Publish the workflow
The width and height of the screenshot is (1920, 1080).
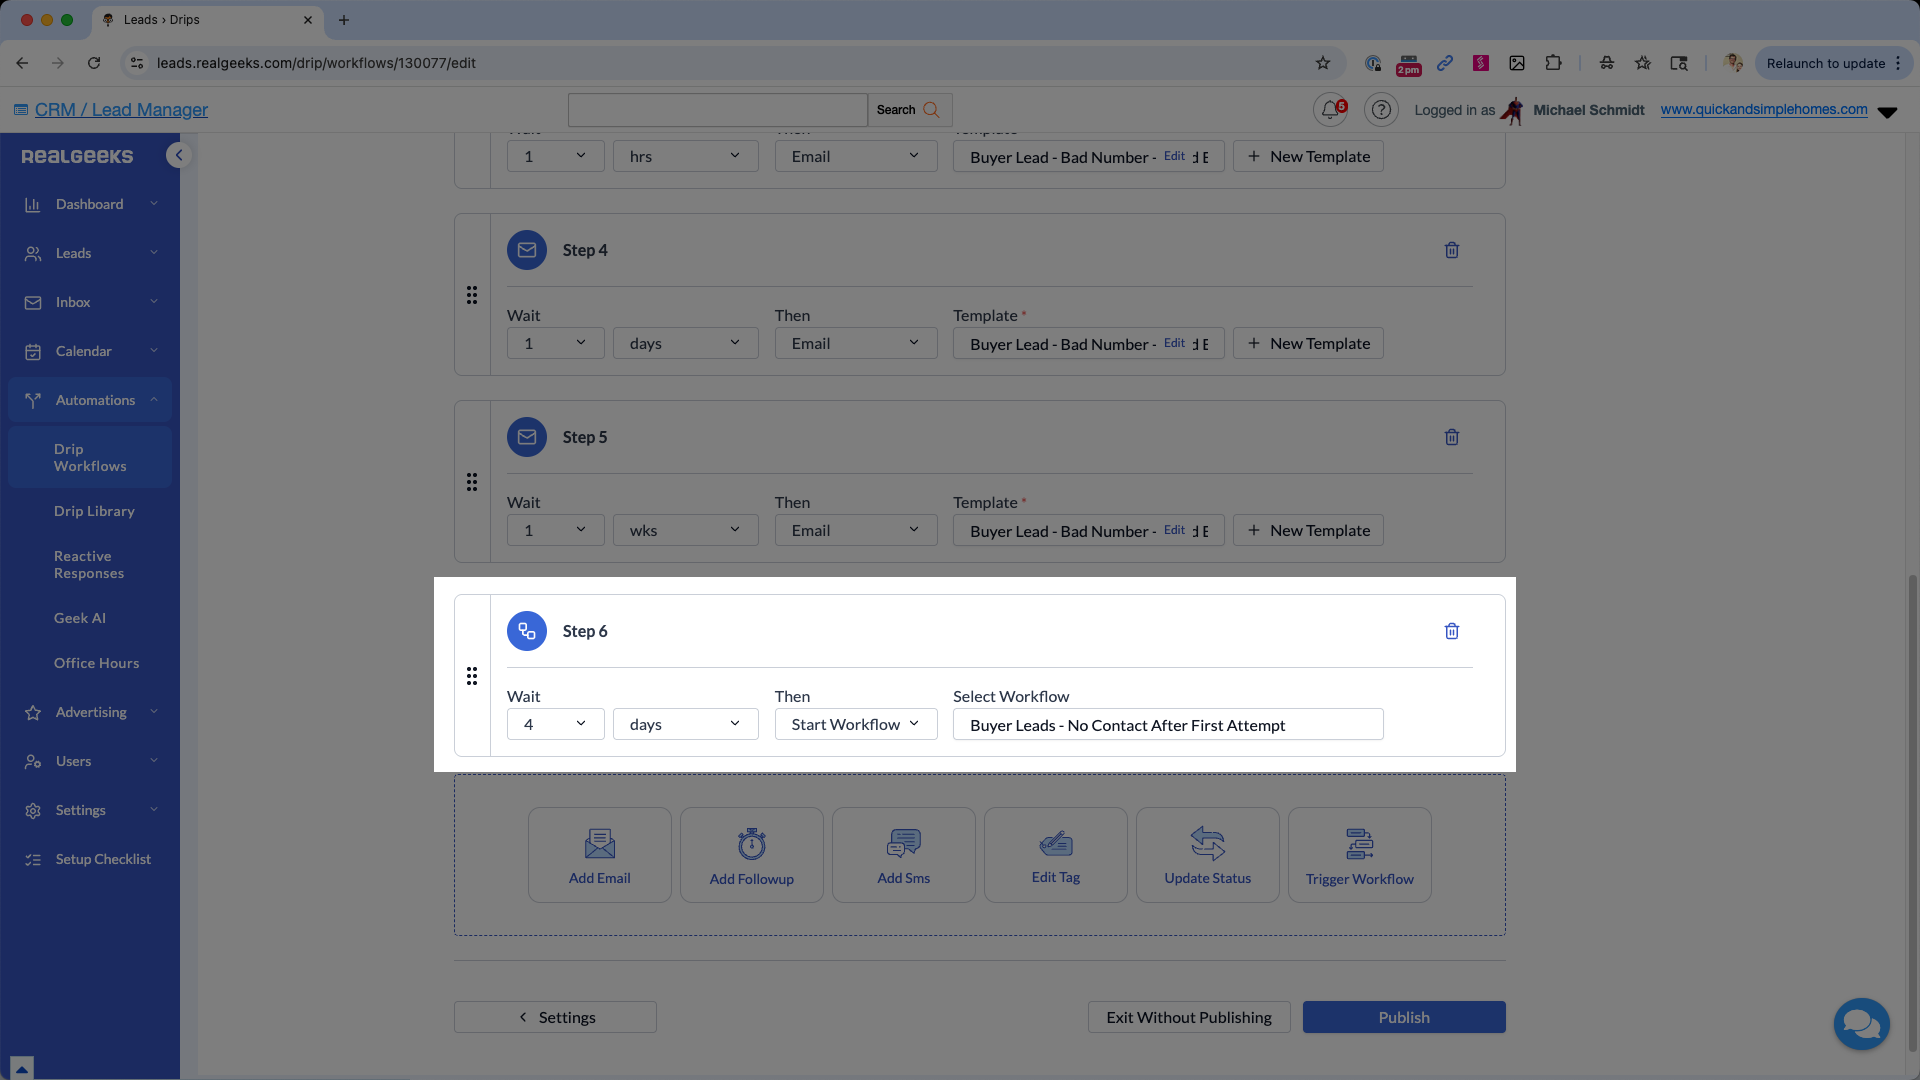pyautogui.click(x=1404, y=1017)
